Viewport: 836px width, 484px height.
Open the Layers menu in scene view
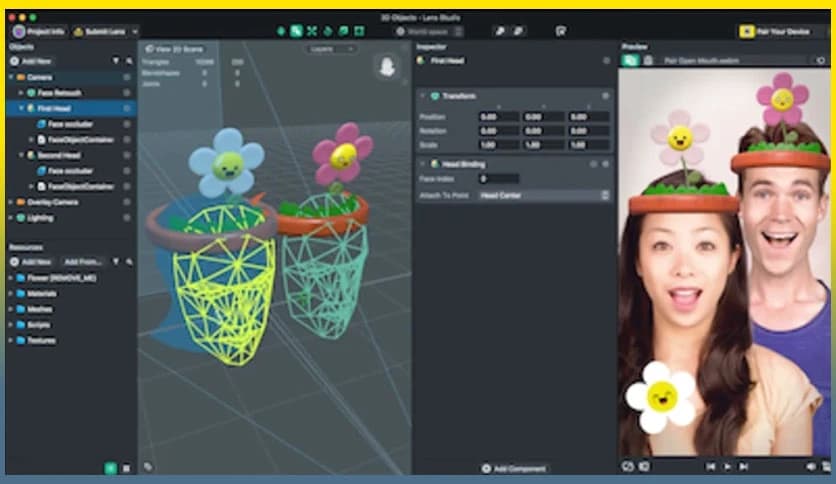332,48
